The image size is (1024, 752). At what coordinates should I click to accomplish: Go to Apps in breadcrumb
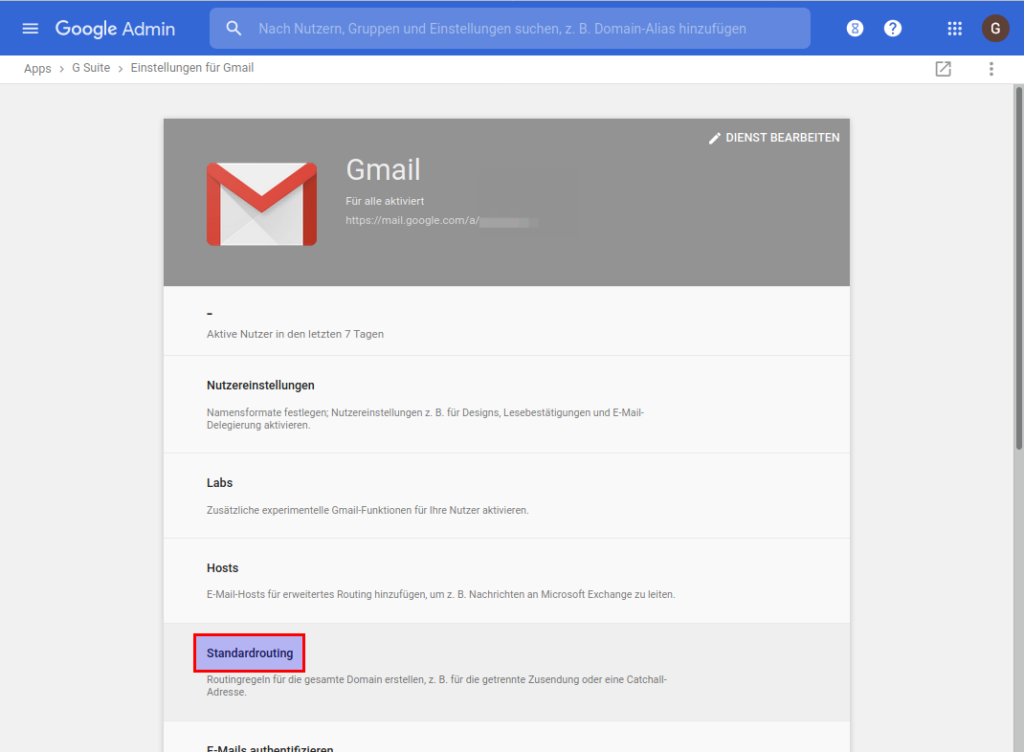click(x=37, y=69)
